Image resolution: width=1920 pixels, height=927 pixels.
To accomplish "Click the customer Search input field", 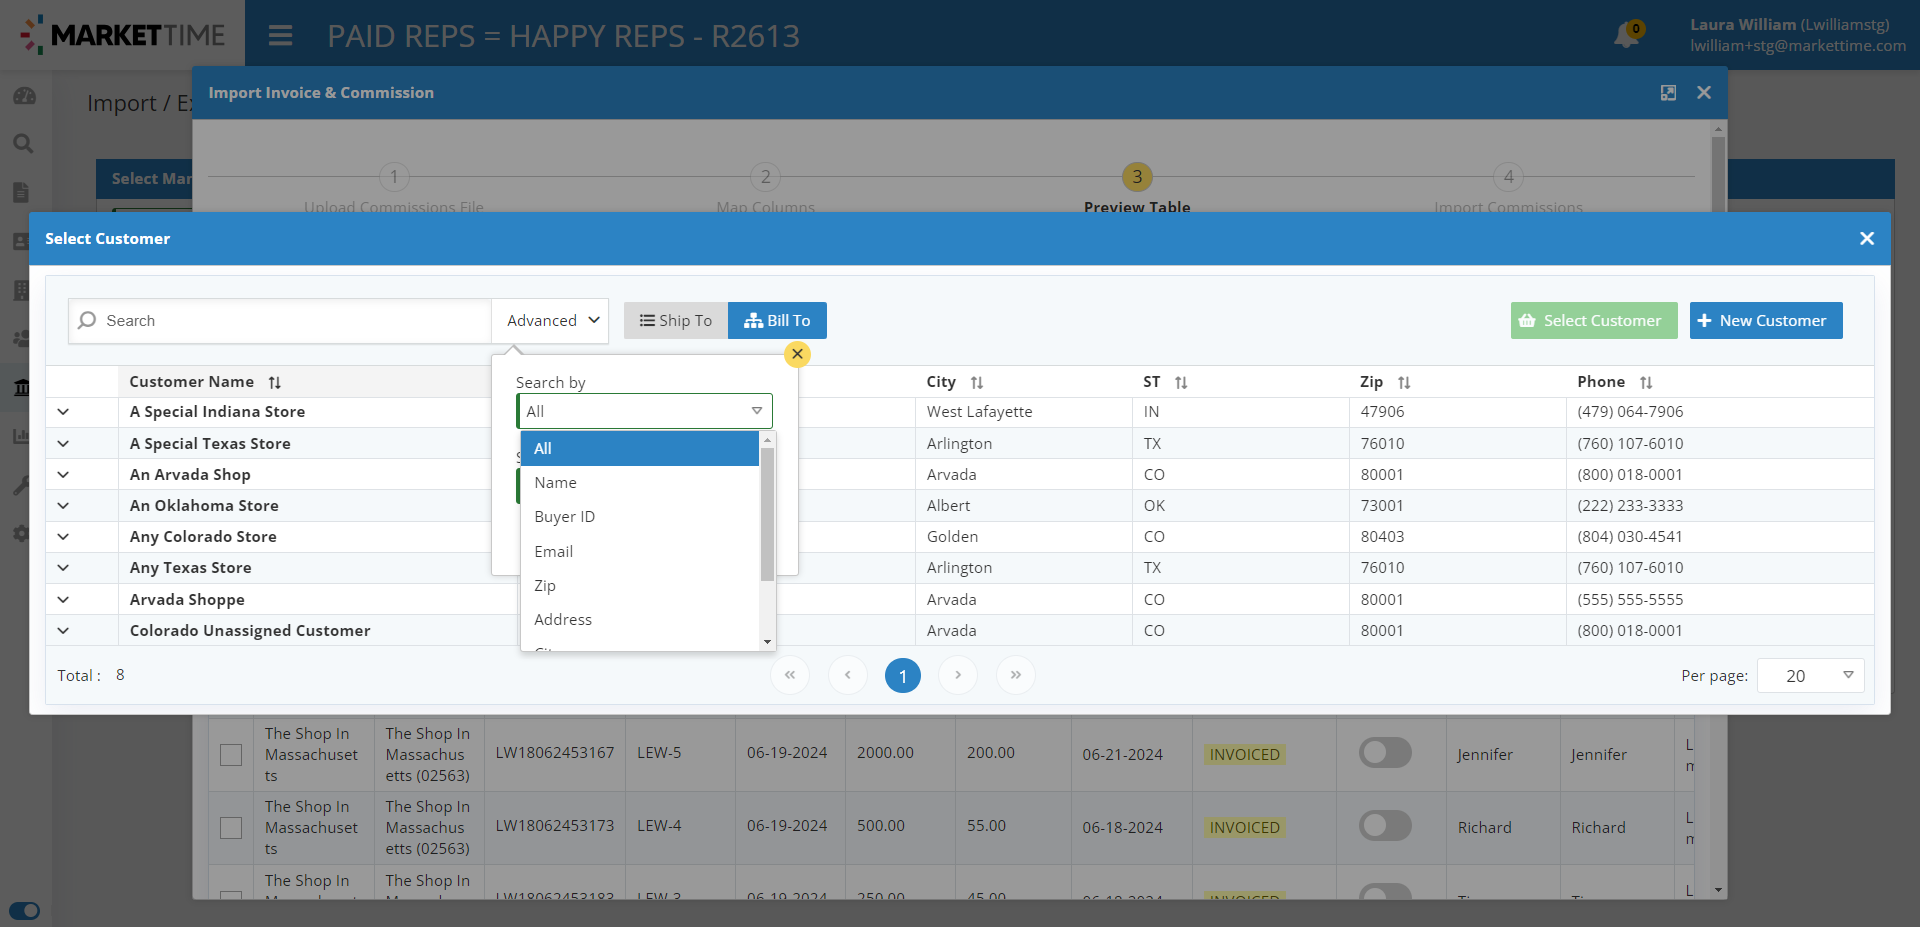I will (x=290, y=321).
